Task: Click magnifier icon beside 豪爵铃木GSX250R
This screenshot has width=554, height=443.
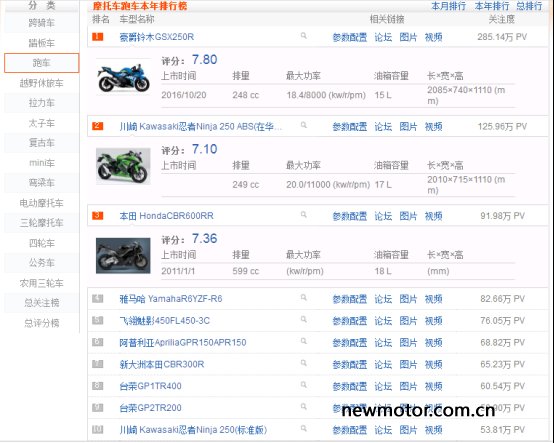Action: pyautogui.click(x=303, y=36)
